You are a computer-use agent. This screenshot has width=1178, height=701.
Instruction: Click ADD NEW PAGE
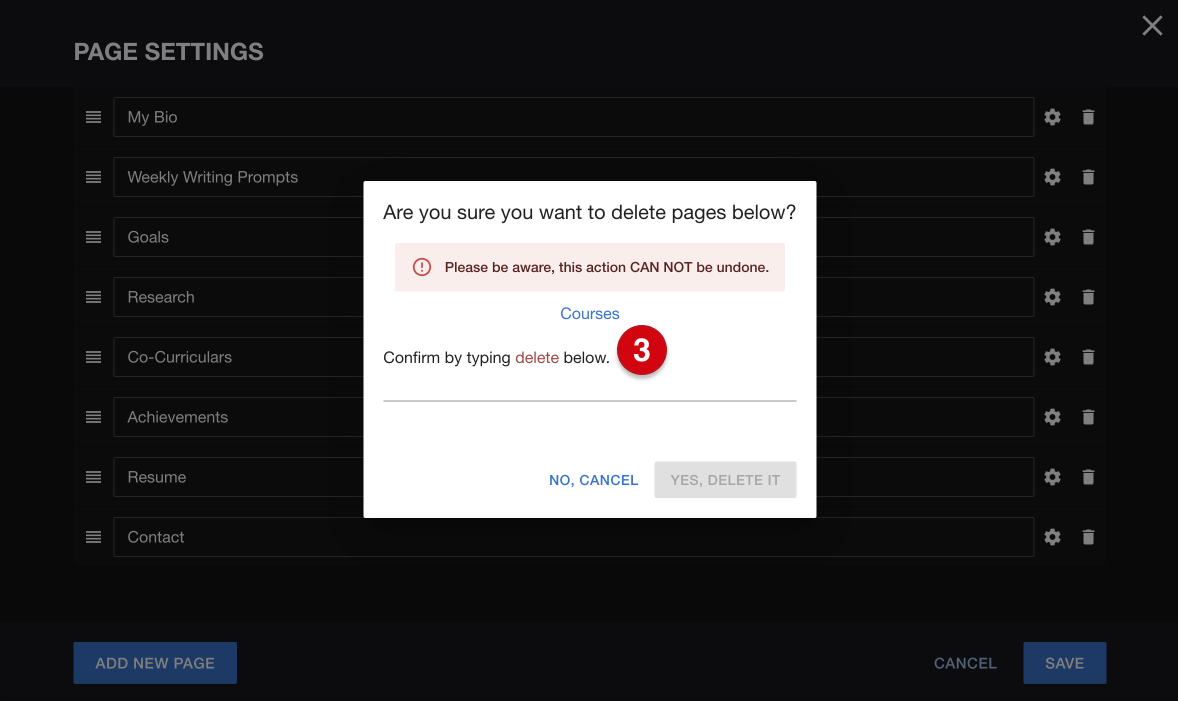154,663
